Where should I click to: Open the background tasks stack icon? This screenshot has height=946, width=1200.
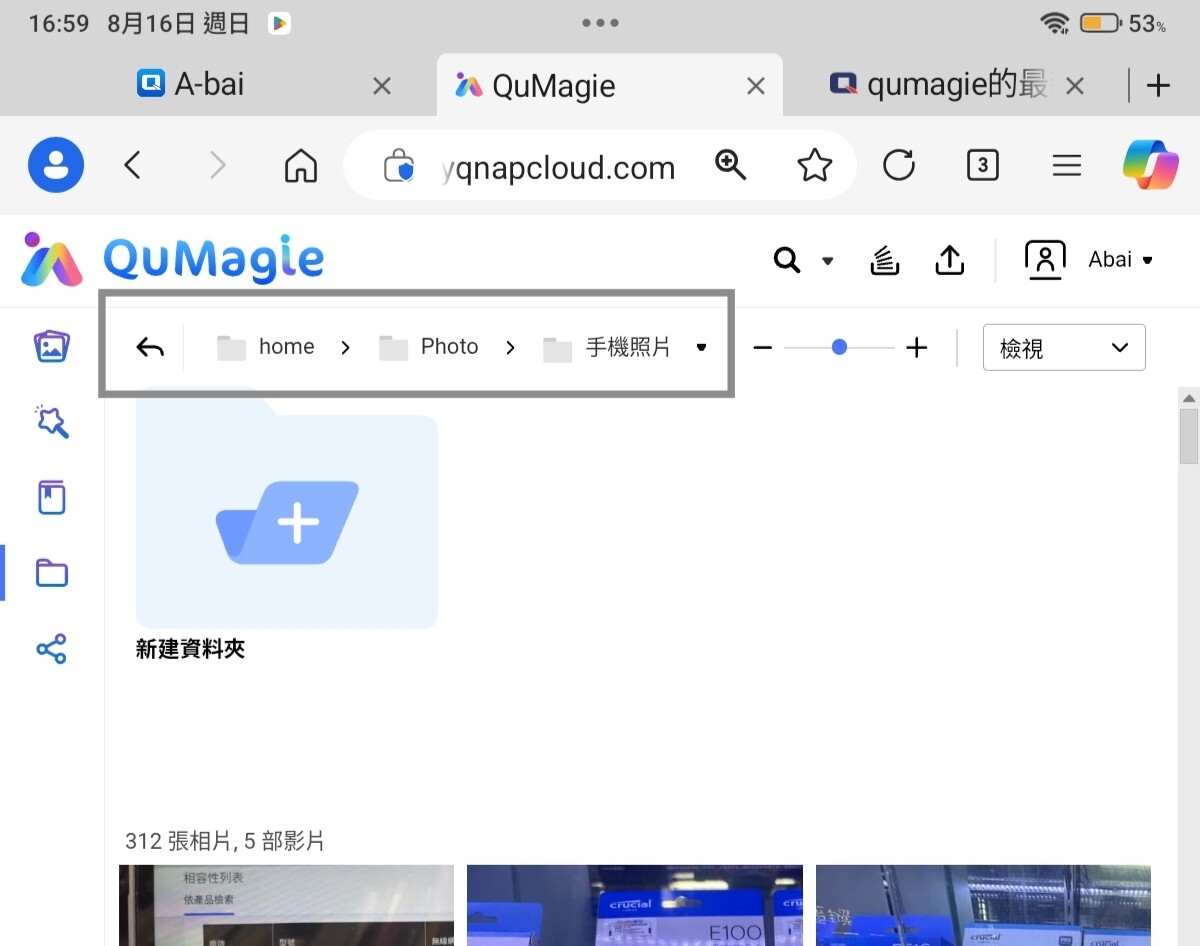point(885,261)
